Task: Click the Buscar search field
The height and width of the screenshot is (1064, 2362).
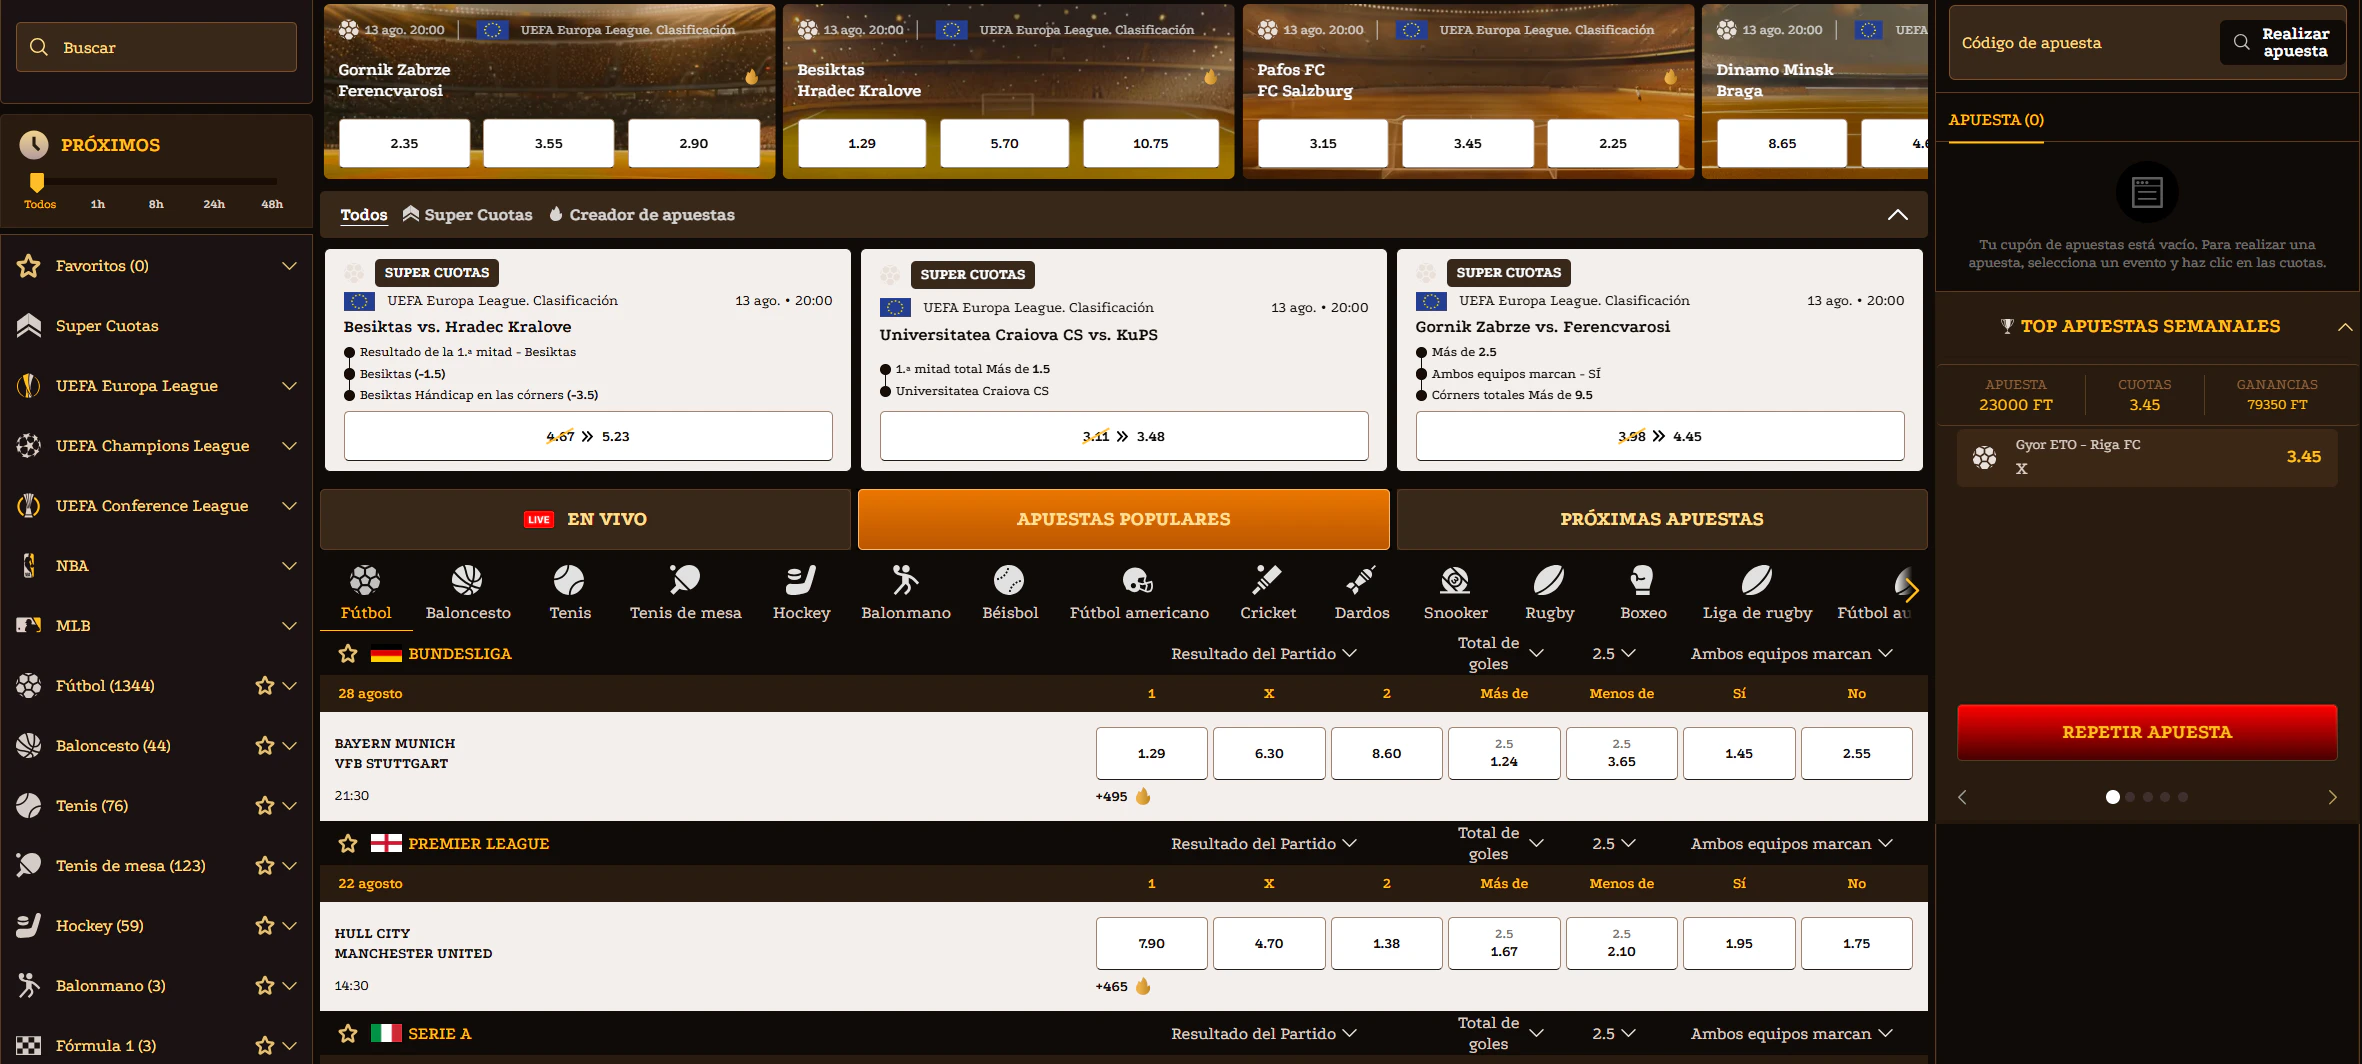Action: [x=157, y=47]
